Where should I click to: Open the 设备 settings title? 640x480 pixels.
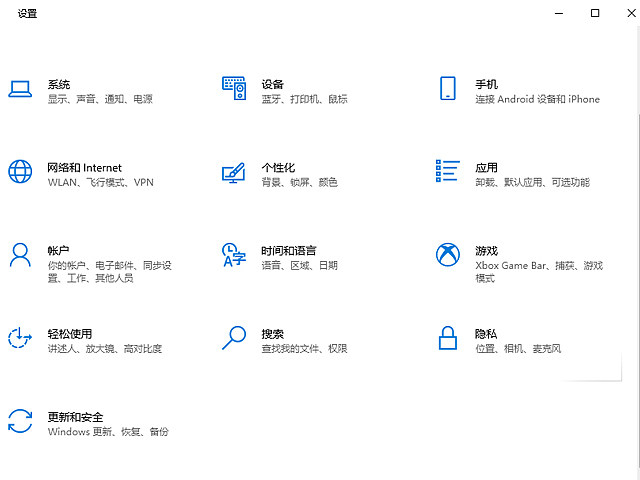(273, 84)
